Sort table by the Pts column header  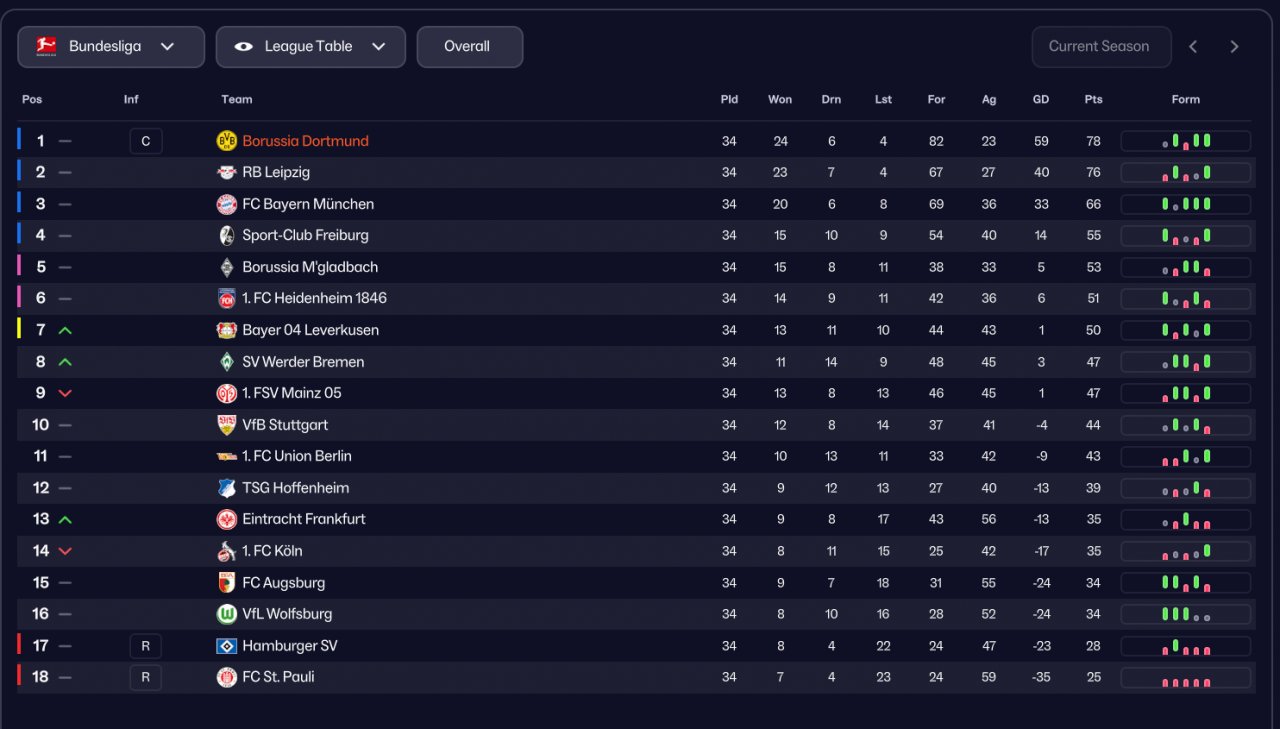(1093, 100)
